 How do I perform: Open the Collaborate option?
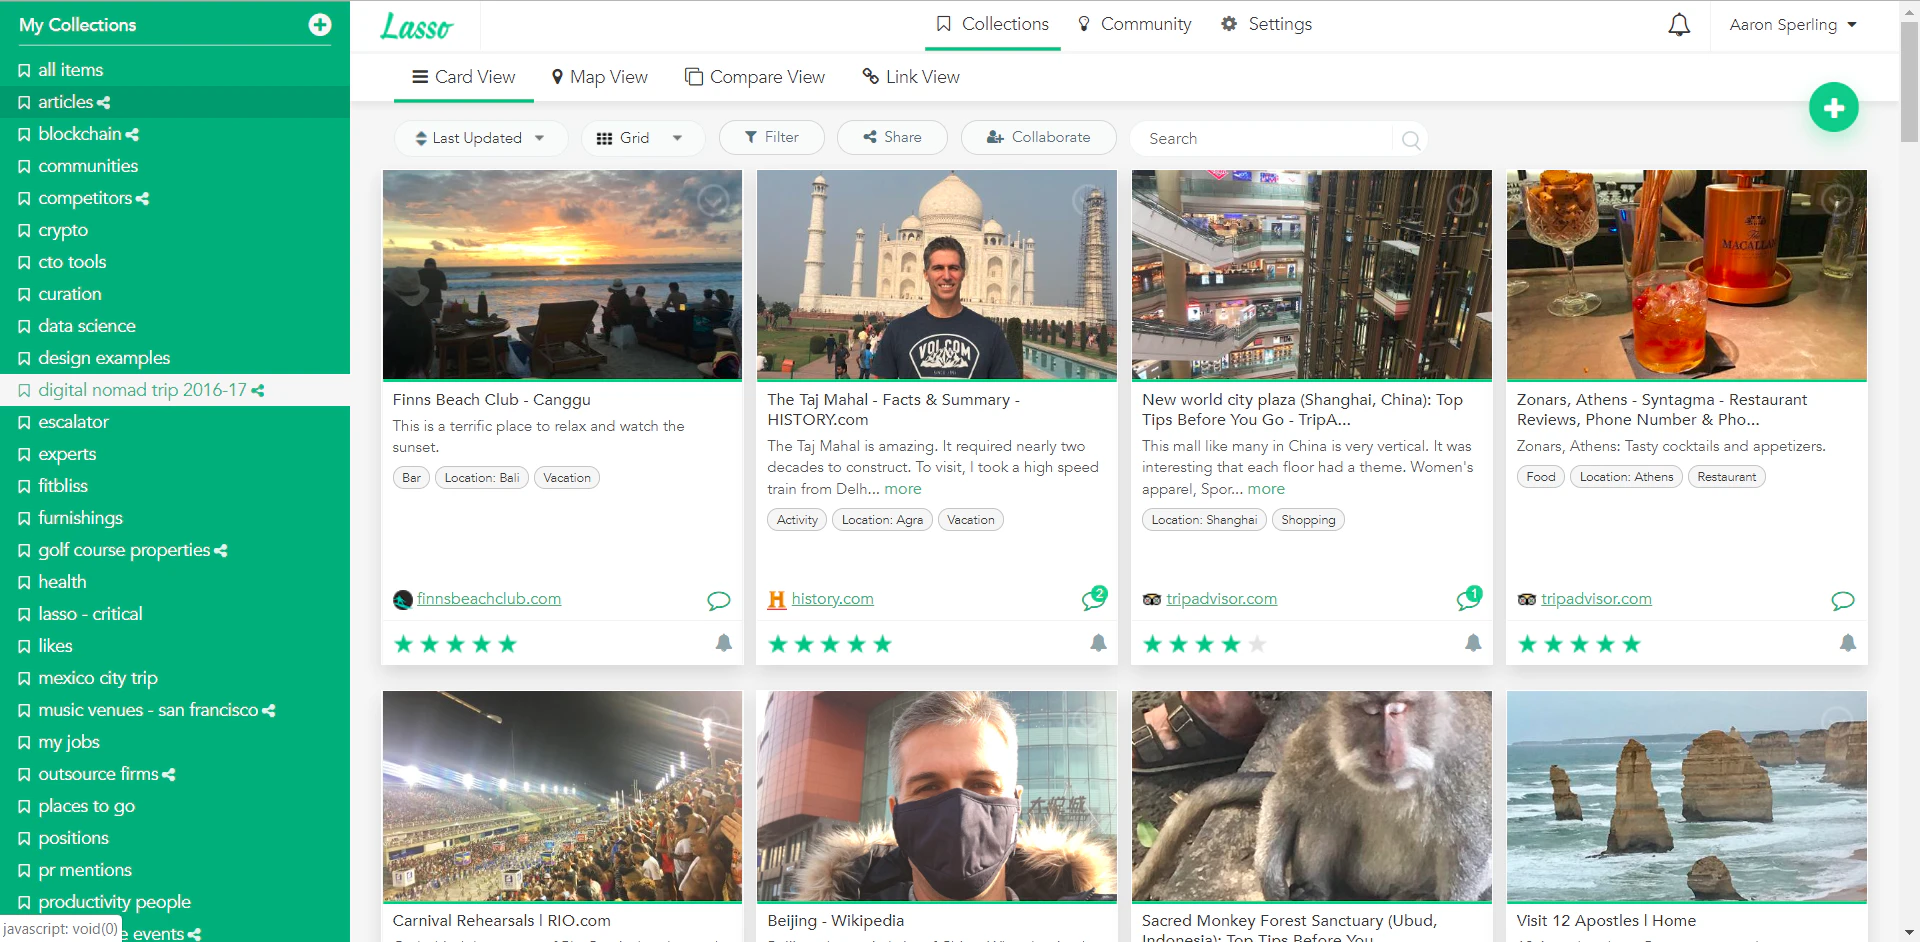click(1038, 137)
